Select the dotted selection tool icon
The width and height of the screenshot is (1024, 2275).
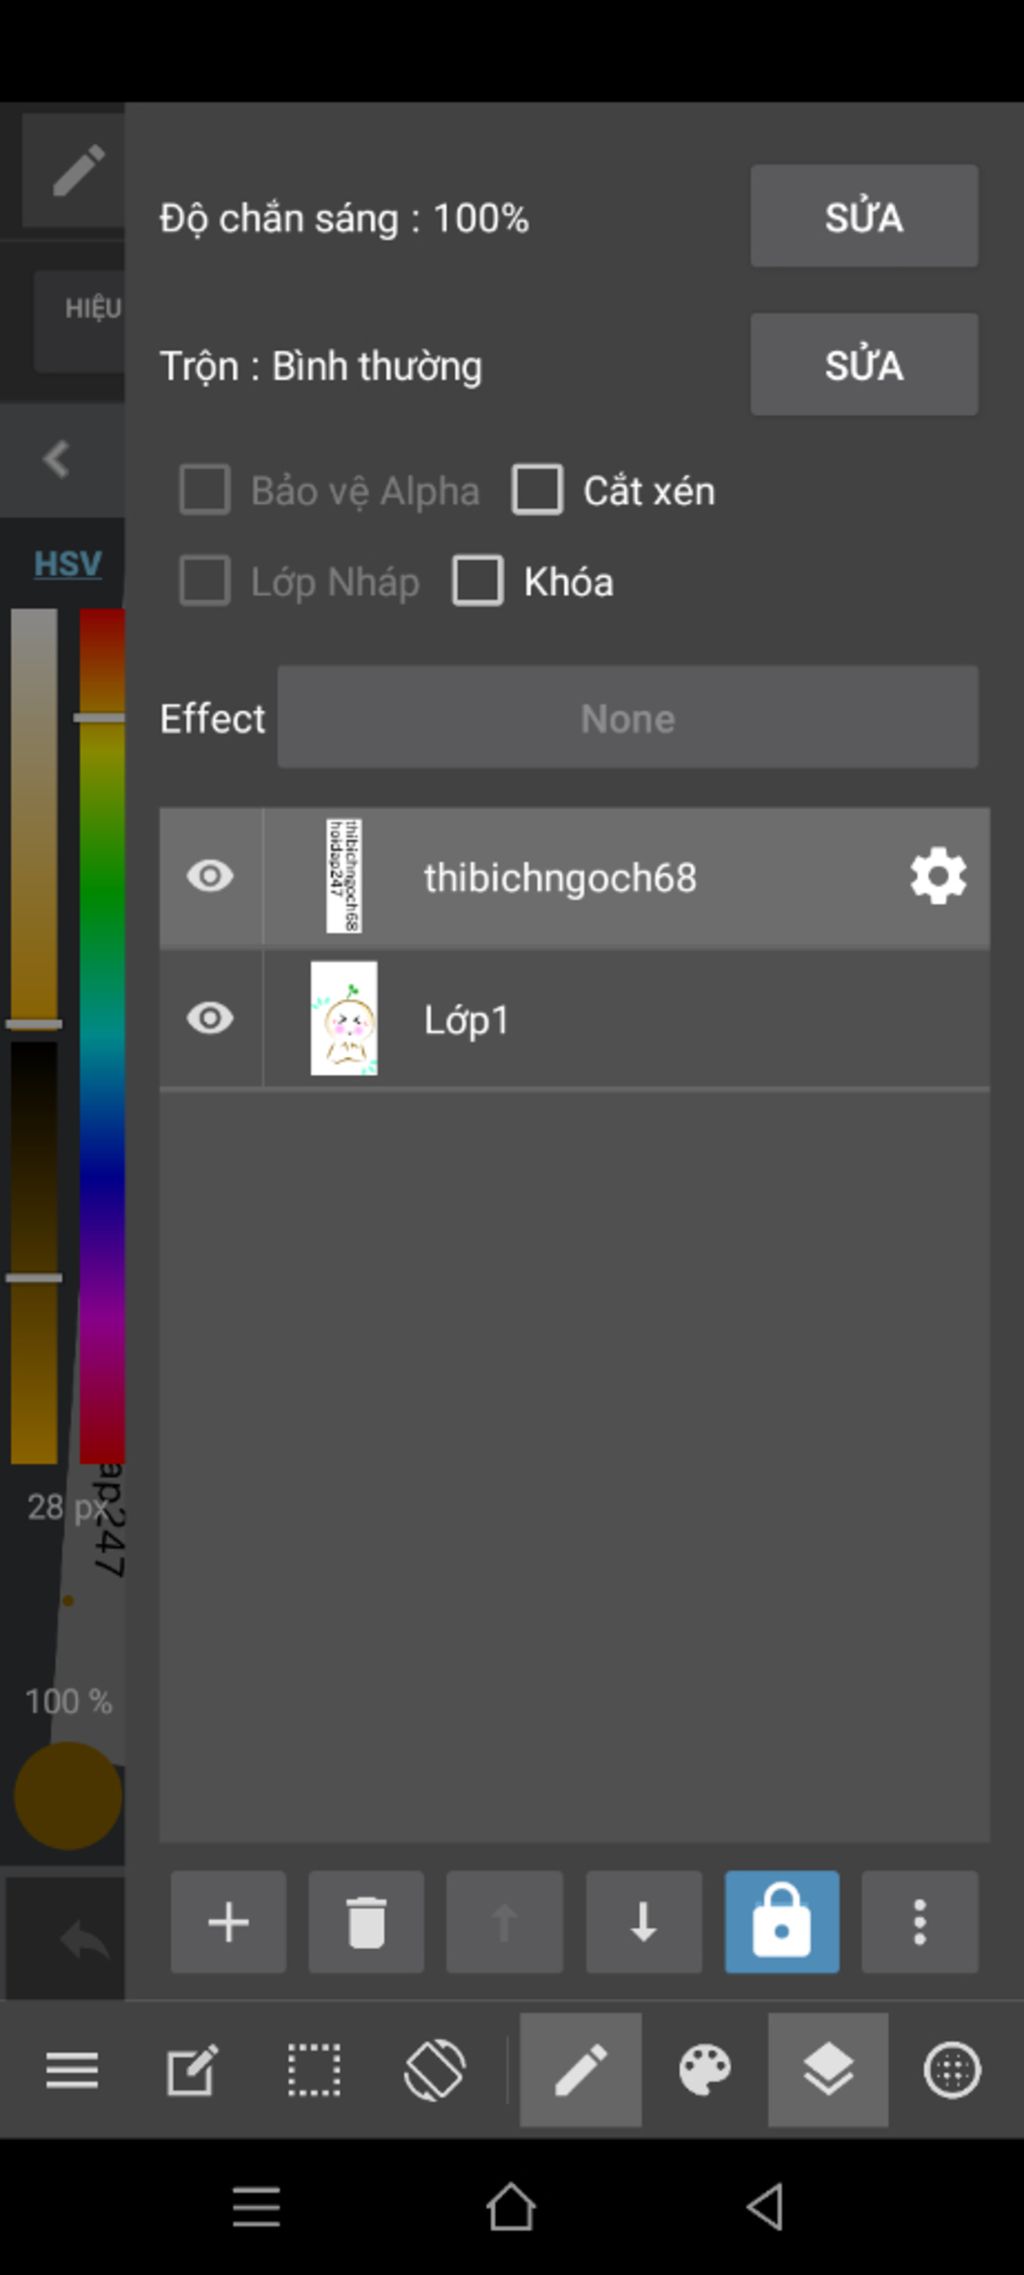click(314, 2069)
